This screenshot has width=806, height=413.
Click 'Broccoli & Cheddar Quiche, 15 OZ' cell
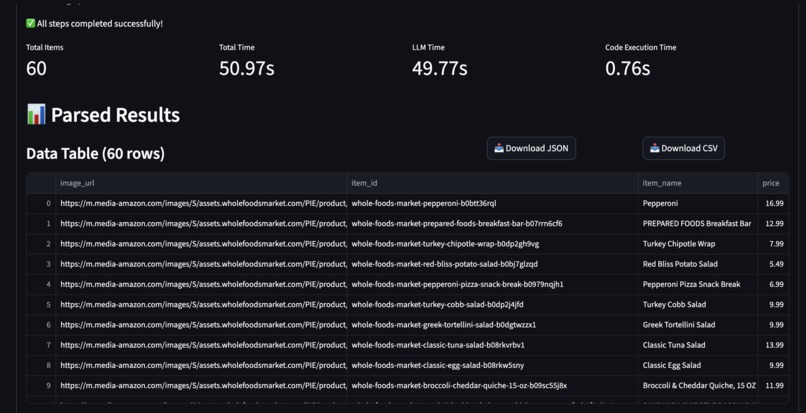[698, 386]
